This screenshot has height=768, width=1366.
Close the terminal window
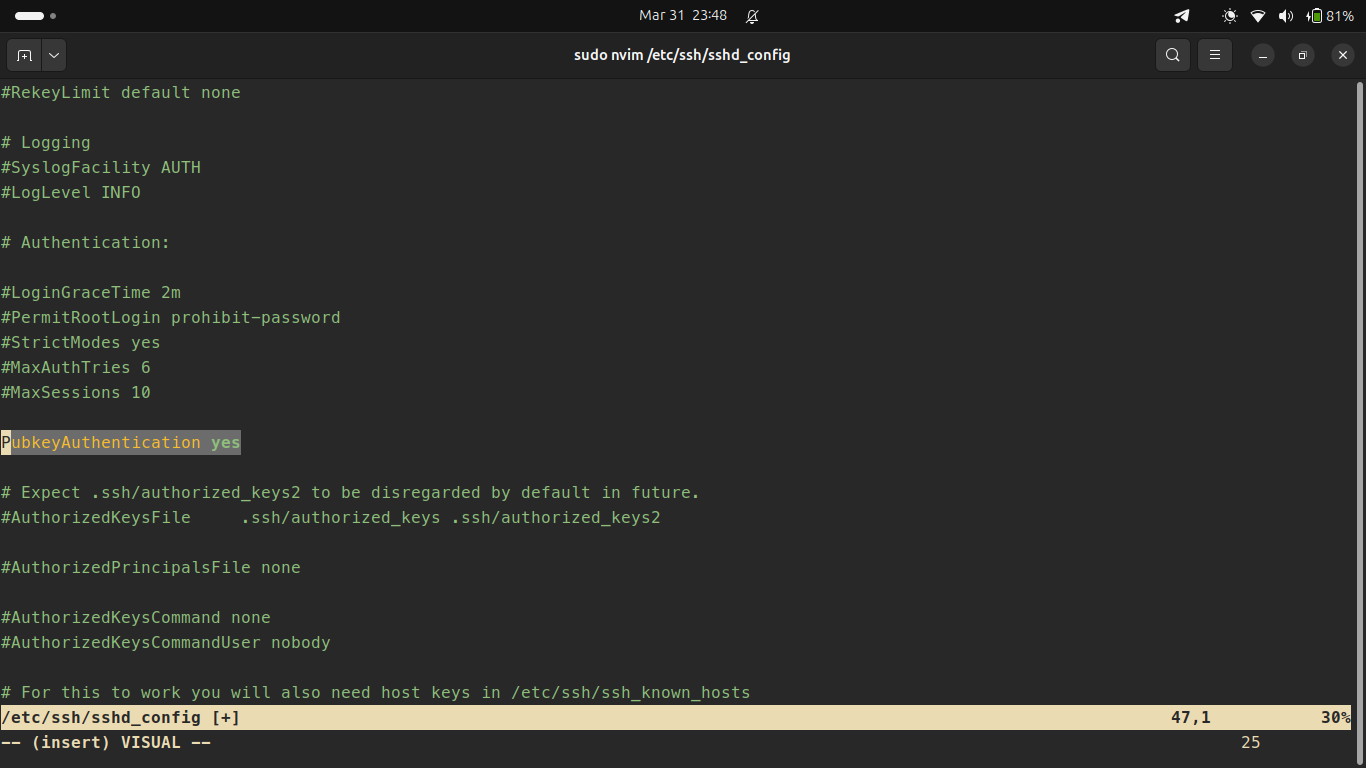[x=1343, y=55]
